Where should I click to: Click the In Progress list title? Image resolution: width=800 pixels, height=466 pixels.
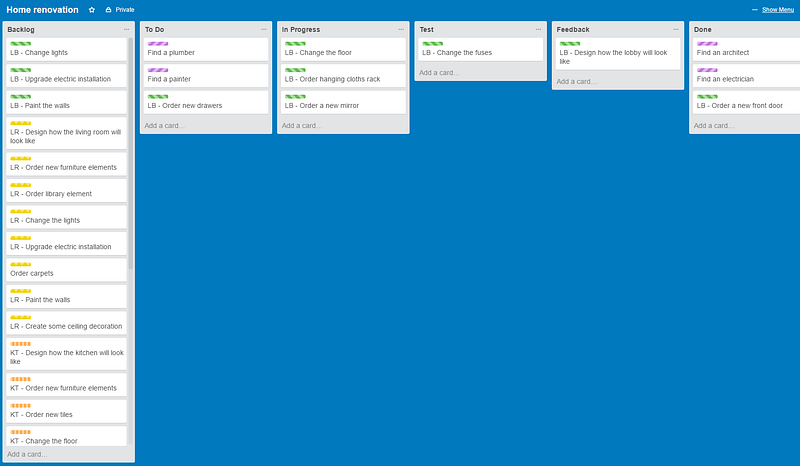coord(301,30)
